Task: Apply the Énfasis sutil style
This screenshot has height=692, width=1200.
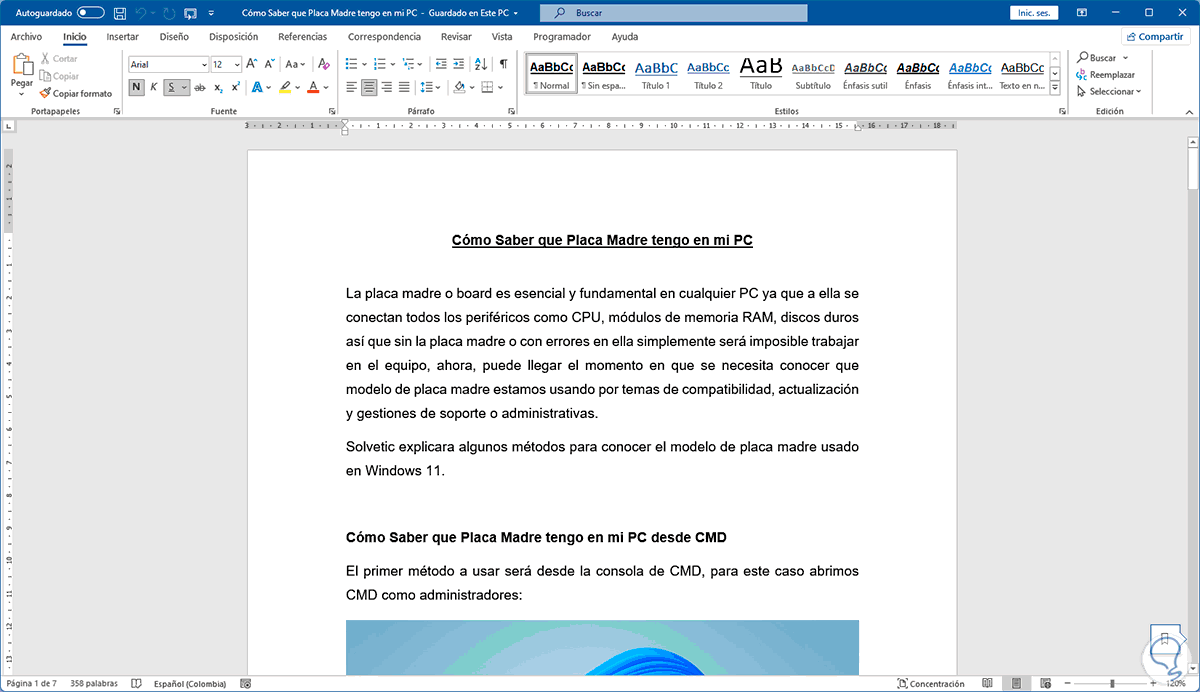Action: coord(865,74)
